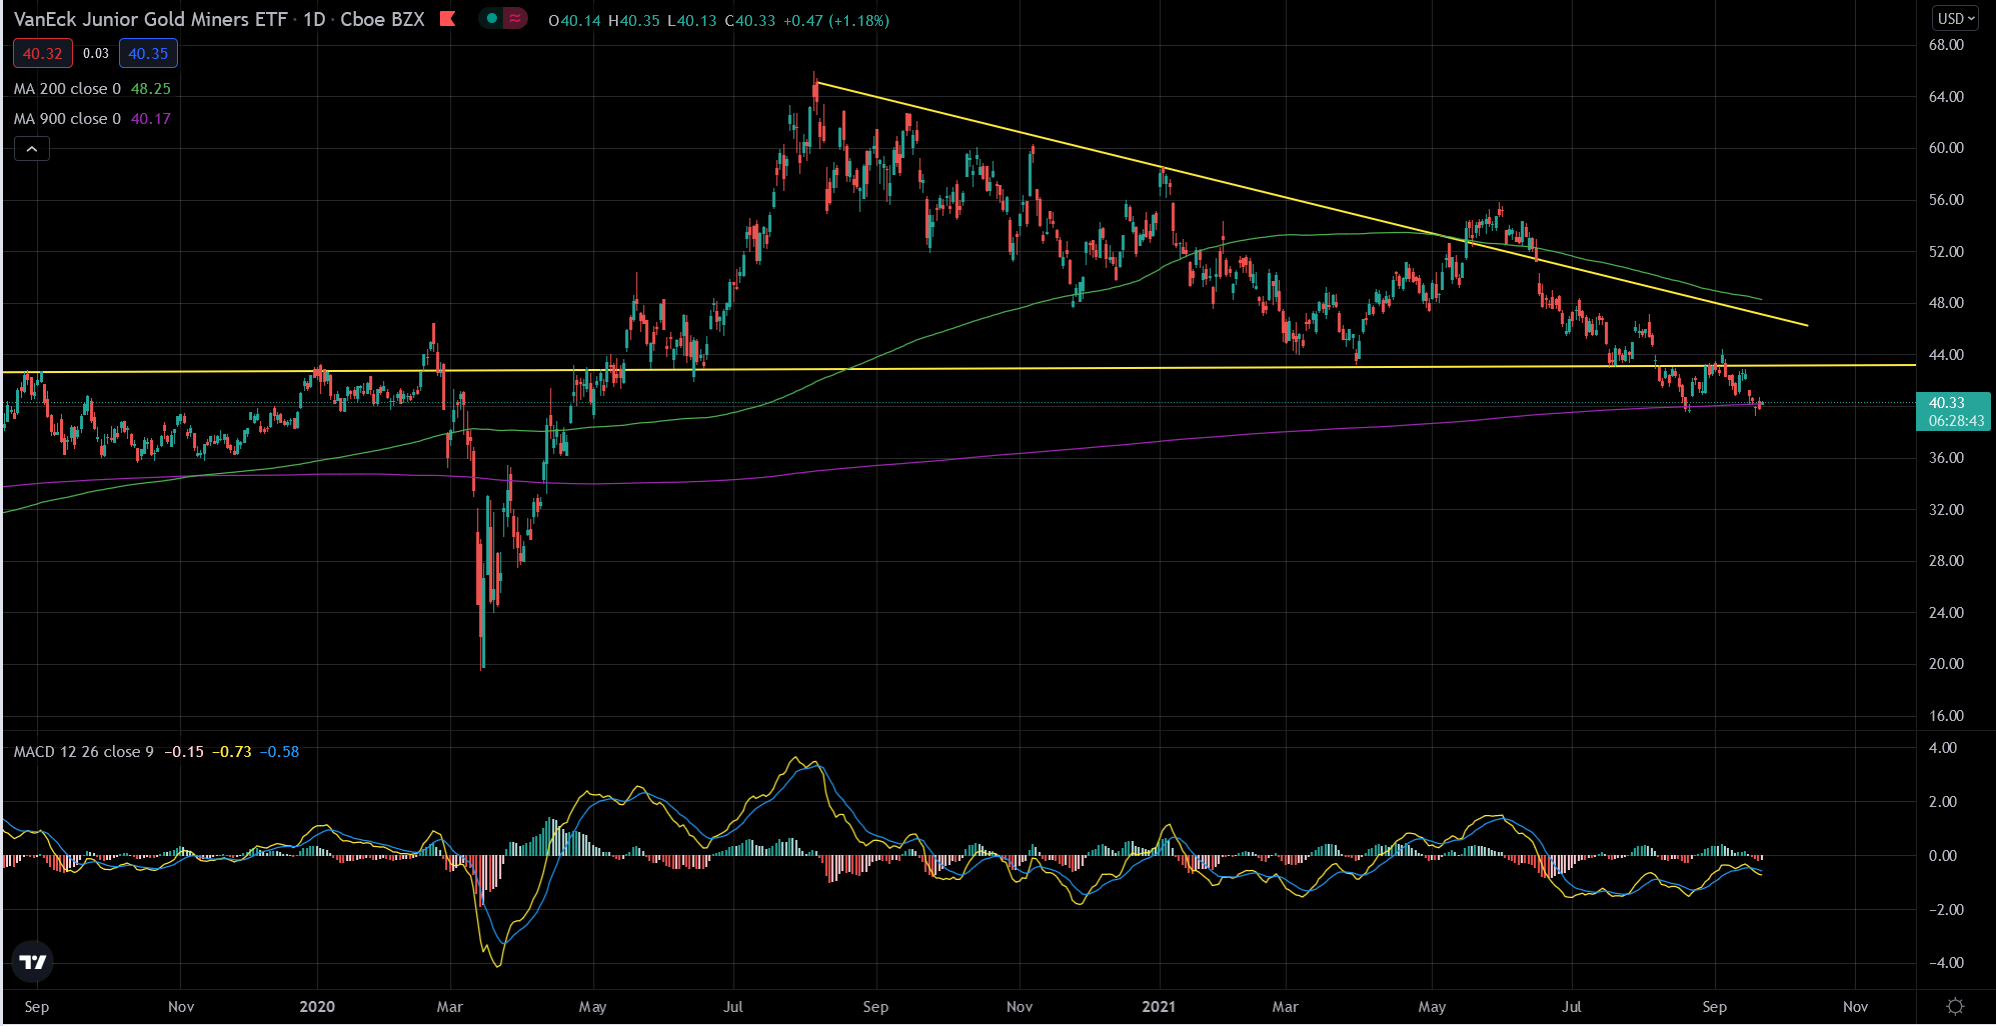The image size is (1996, 1026).
Task: Click the 16.00 price axis label
Action: point(1946,716)
